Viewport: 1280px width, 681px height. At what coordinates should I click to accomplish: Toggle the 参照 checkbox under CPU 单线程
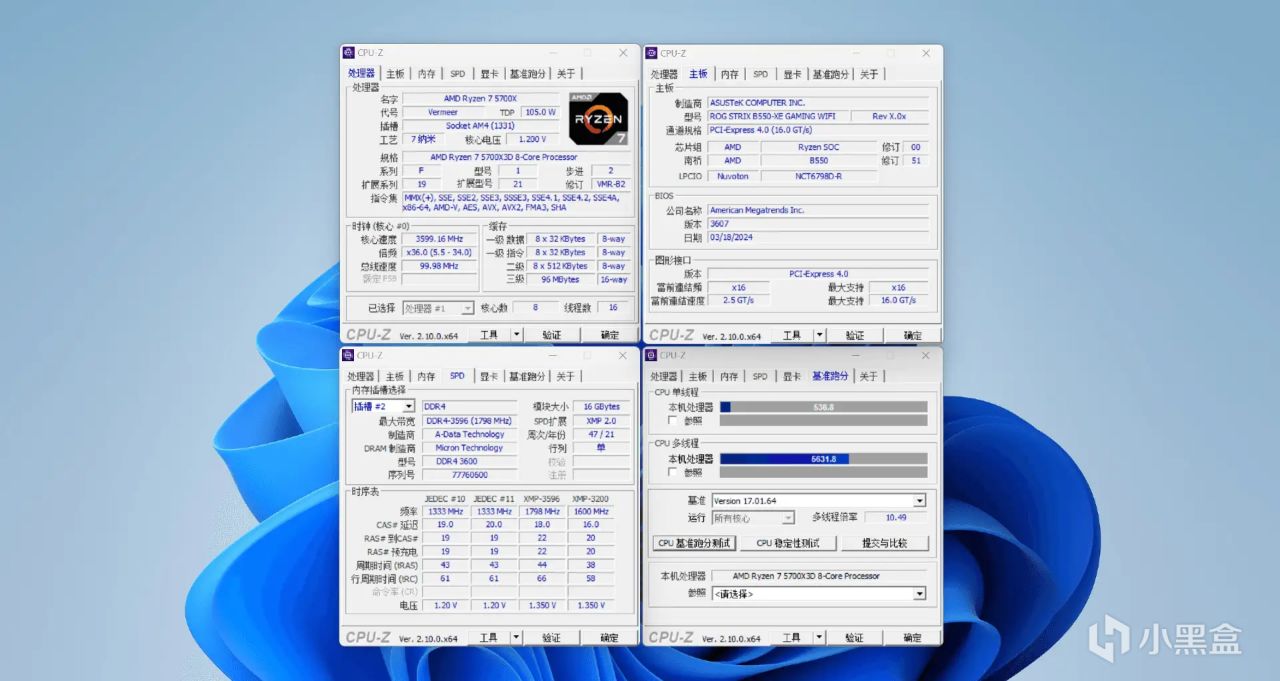click(x=673, y=421)
